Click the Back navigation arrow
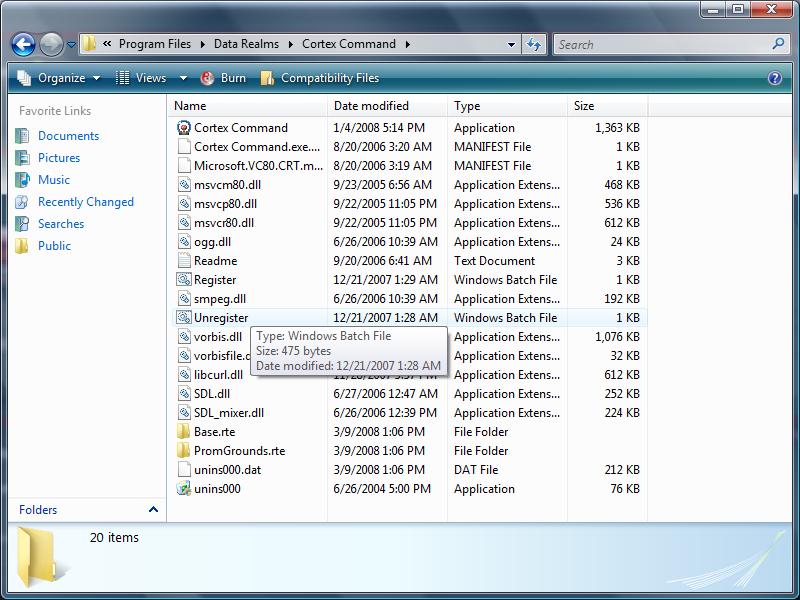This screenshot has width=800, height=600. tap(24, 44)
